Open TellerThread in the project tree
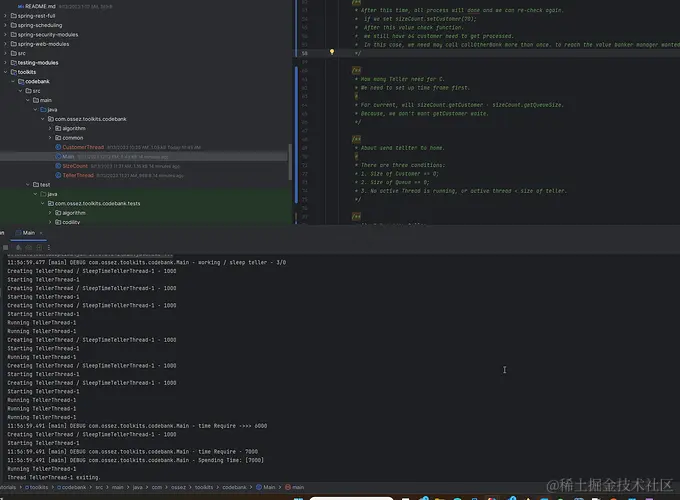Image resolution: width=680 pixels, height=500 pixels. point(78,175)
